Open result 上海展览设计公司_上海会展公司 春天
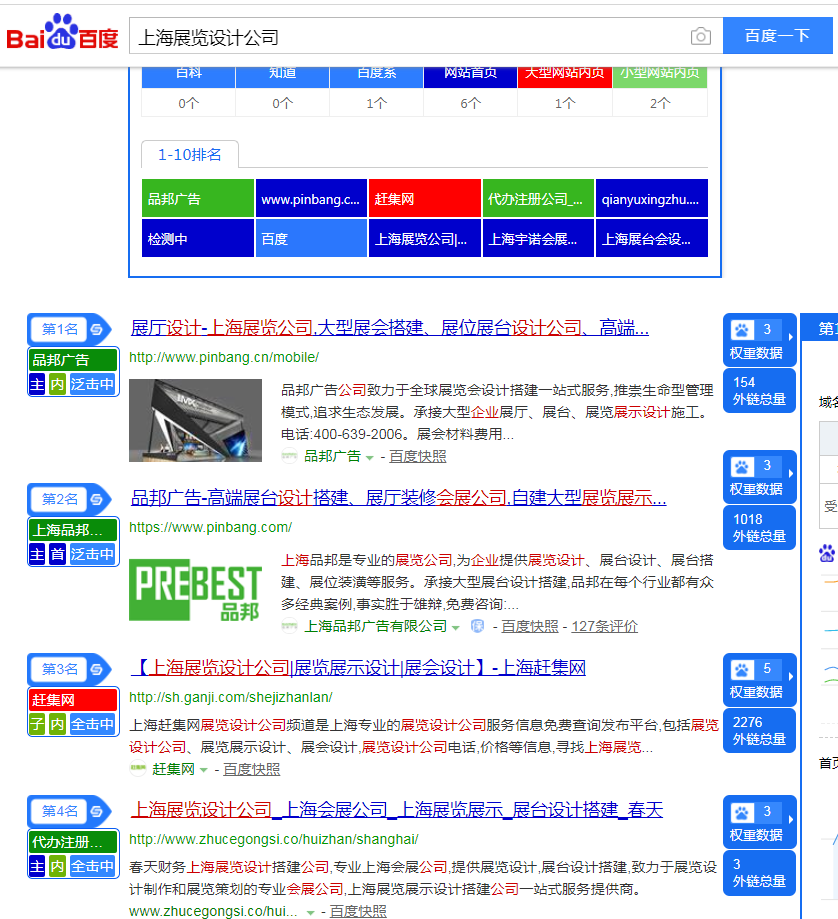 pos(397,810)
